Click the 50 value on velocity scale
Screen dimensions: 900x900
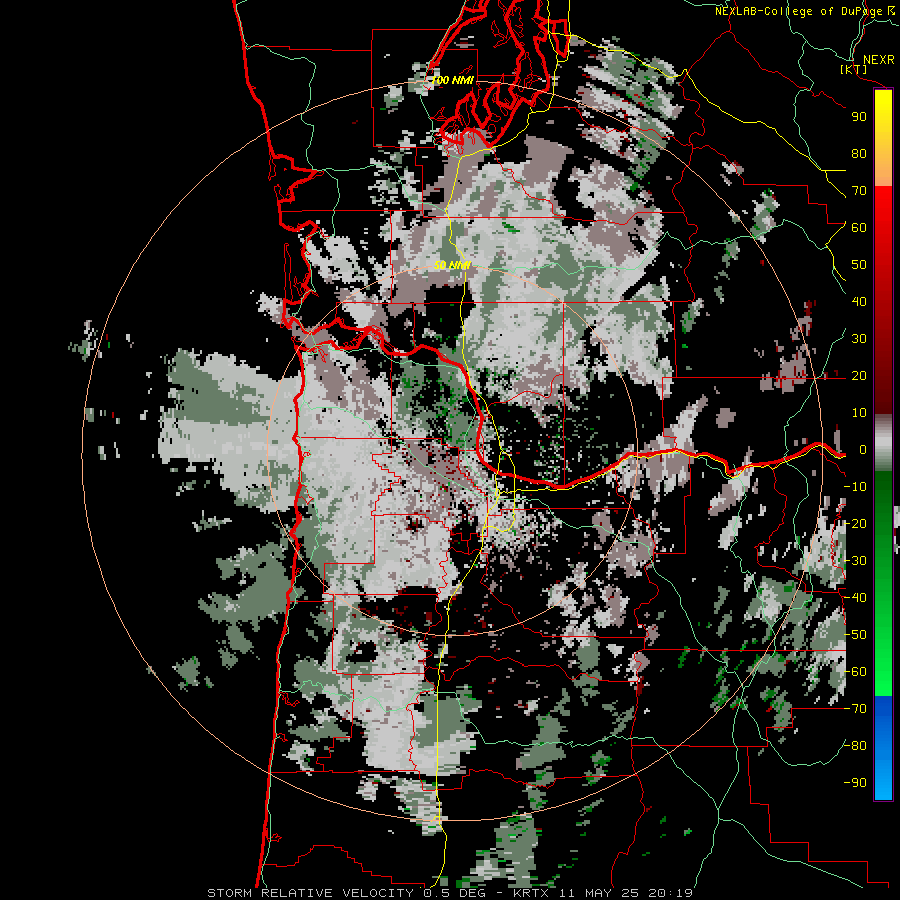click(x=859, y=265)
